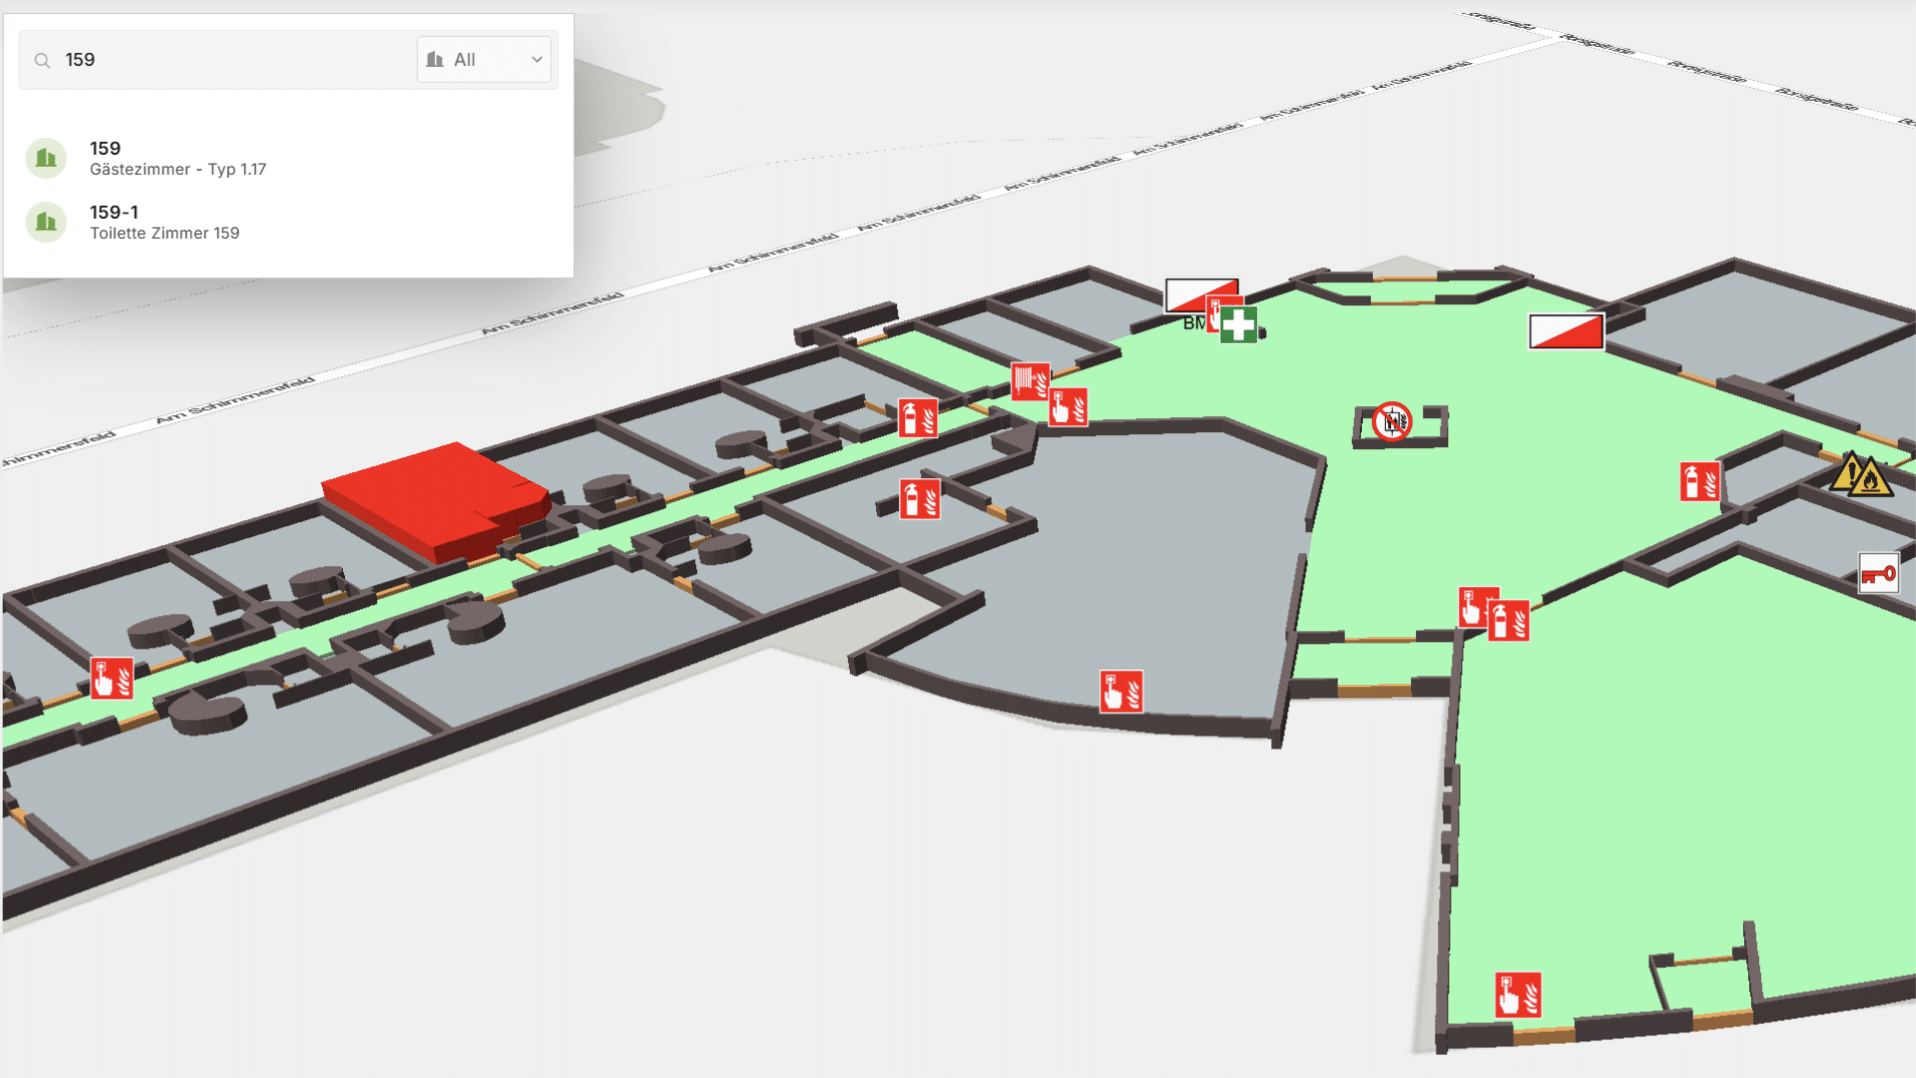Choose the 159-1 Toilette Zimmer 159 result
Screen dimensions: 1916x1078
[x=165, y=222]
